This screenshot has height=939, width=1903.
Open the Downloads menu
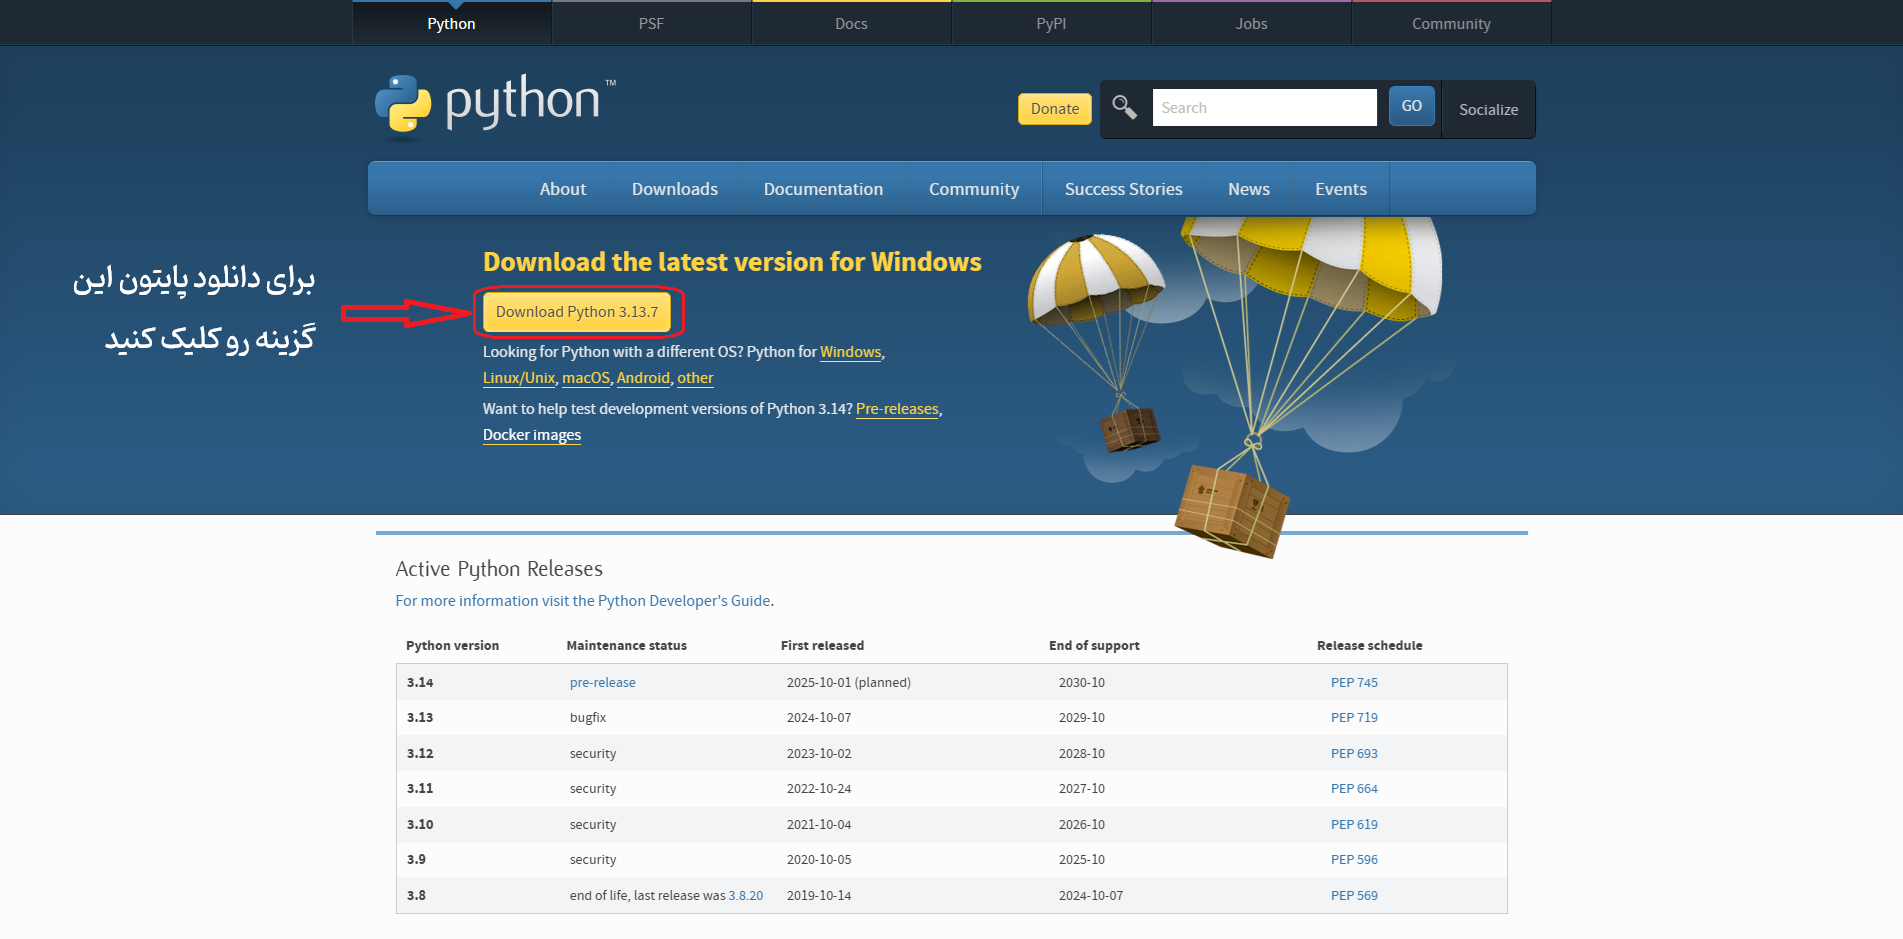pos(675,189)
